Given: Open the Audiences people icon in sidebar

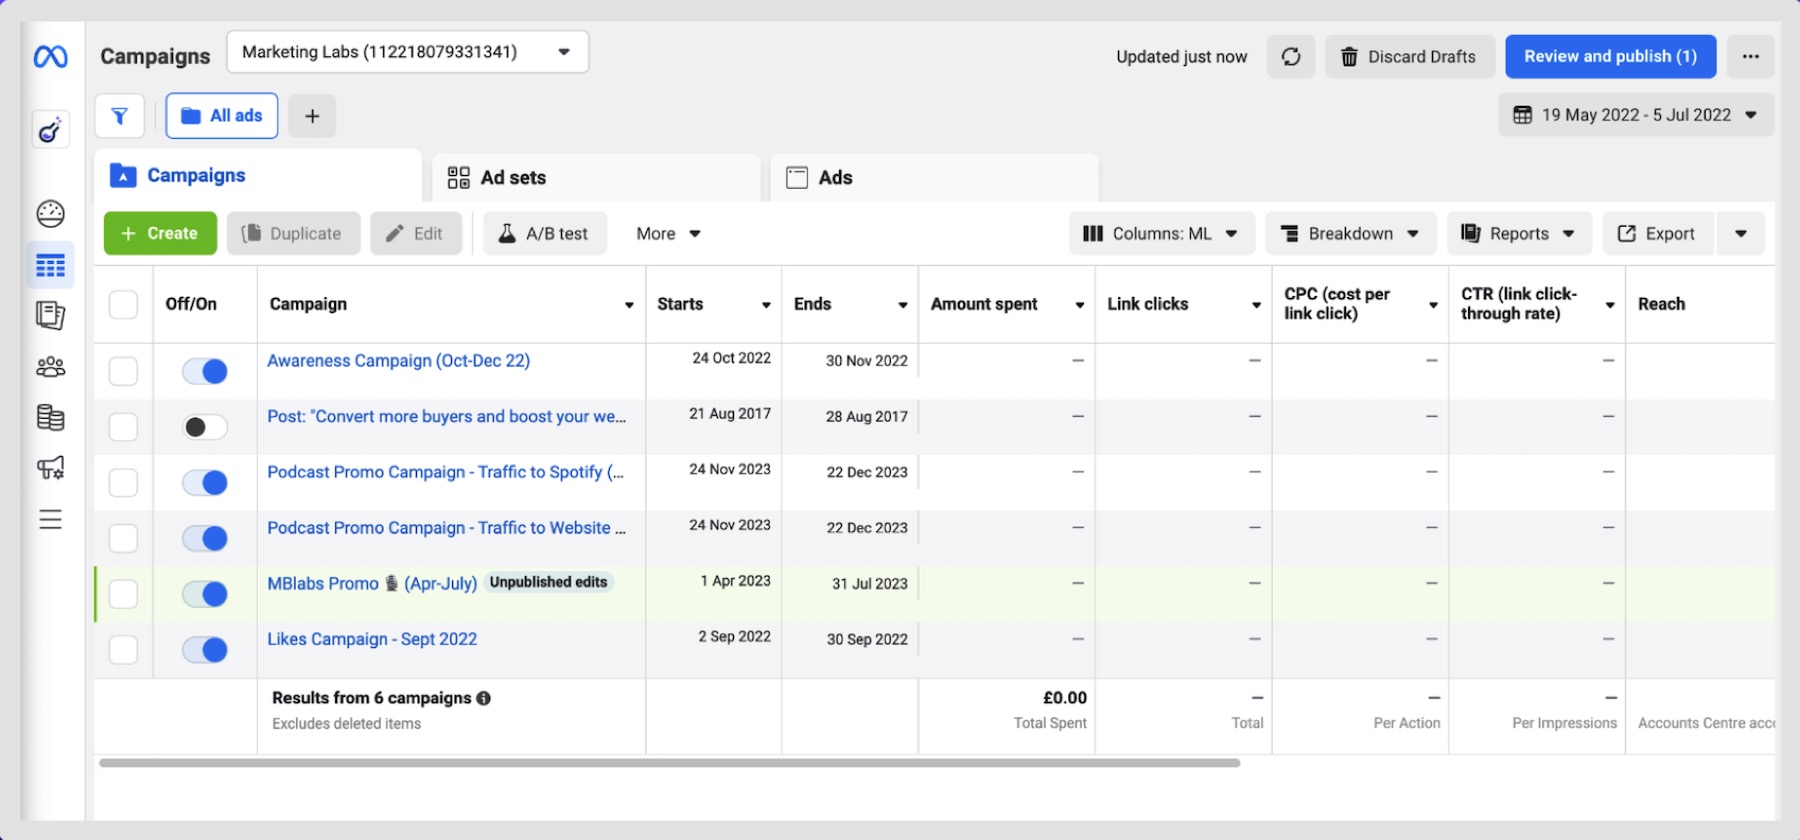Looking at the screenshot, I should (x=50, y=367).
